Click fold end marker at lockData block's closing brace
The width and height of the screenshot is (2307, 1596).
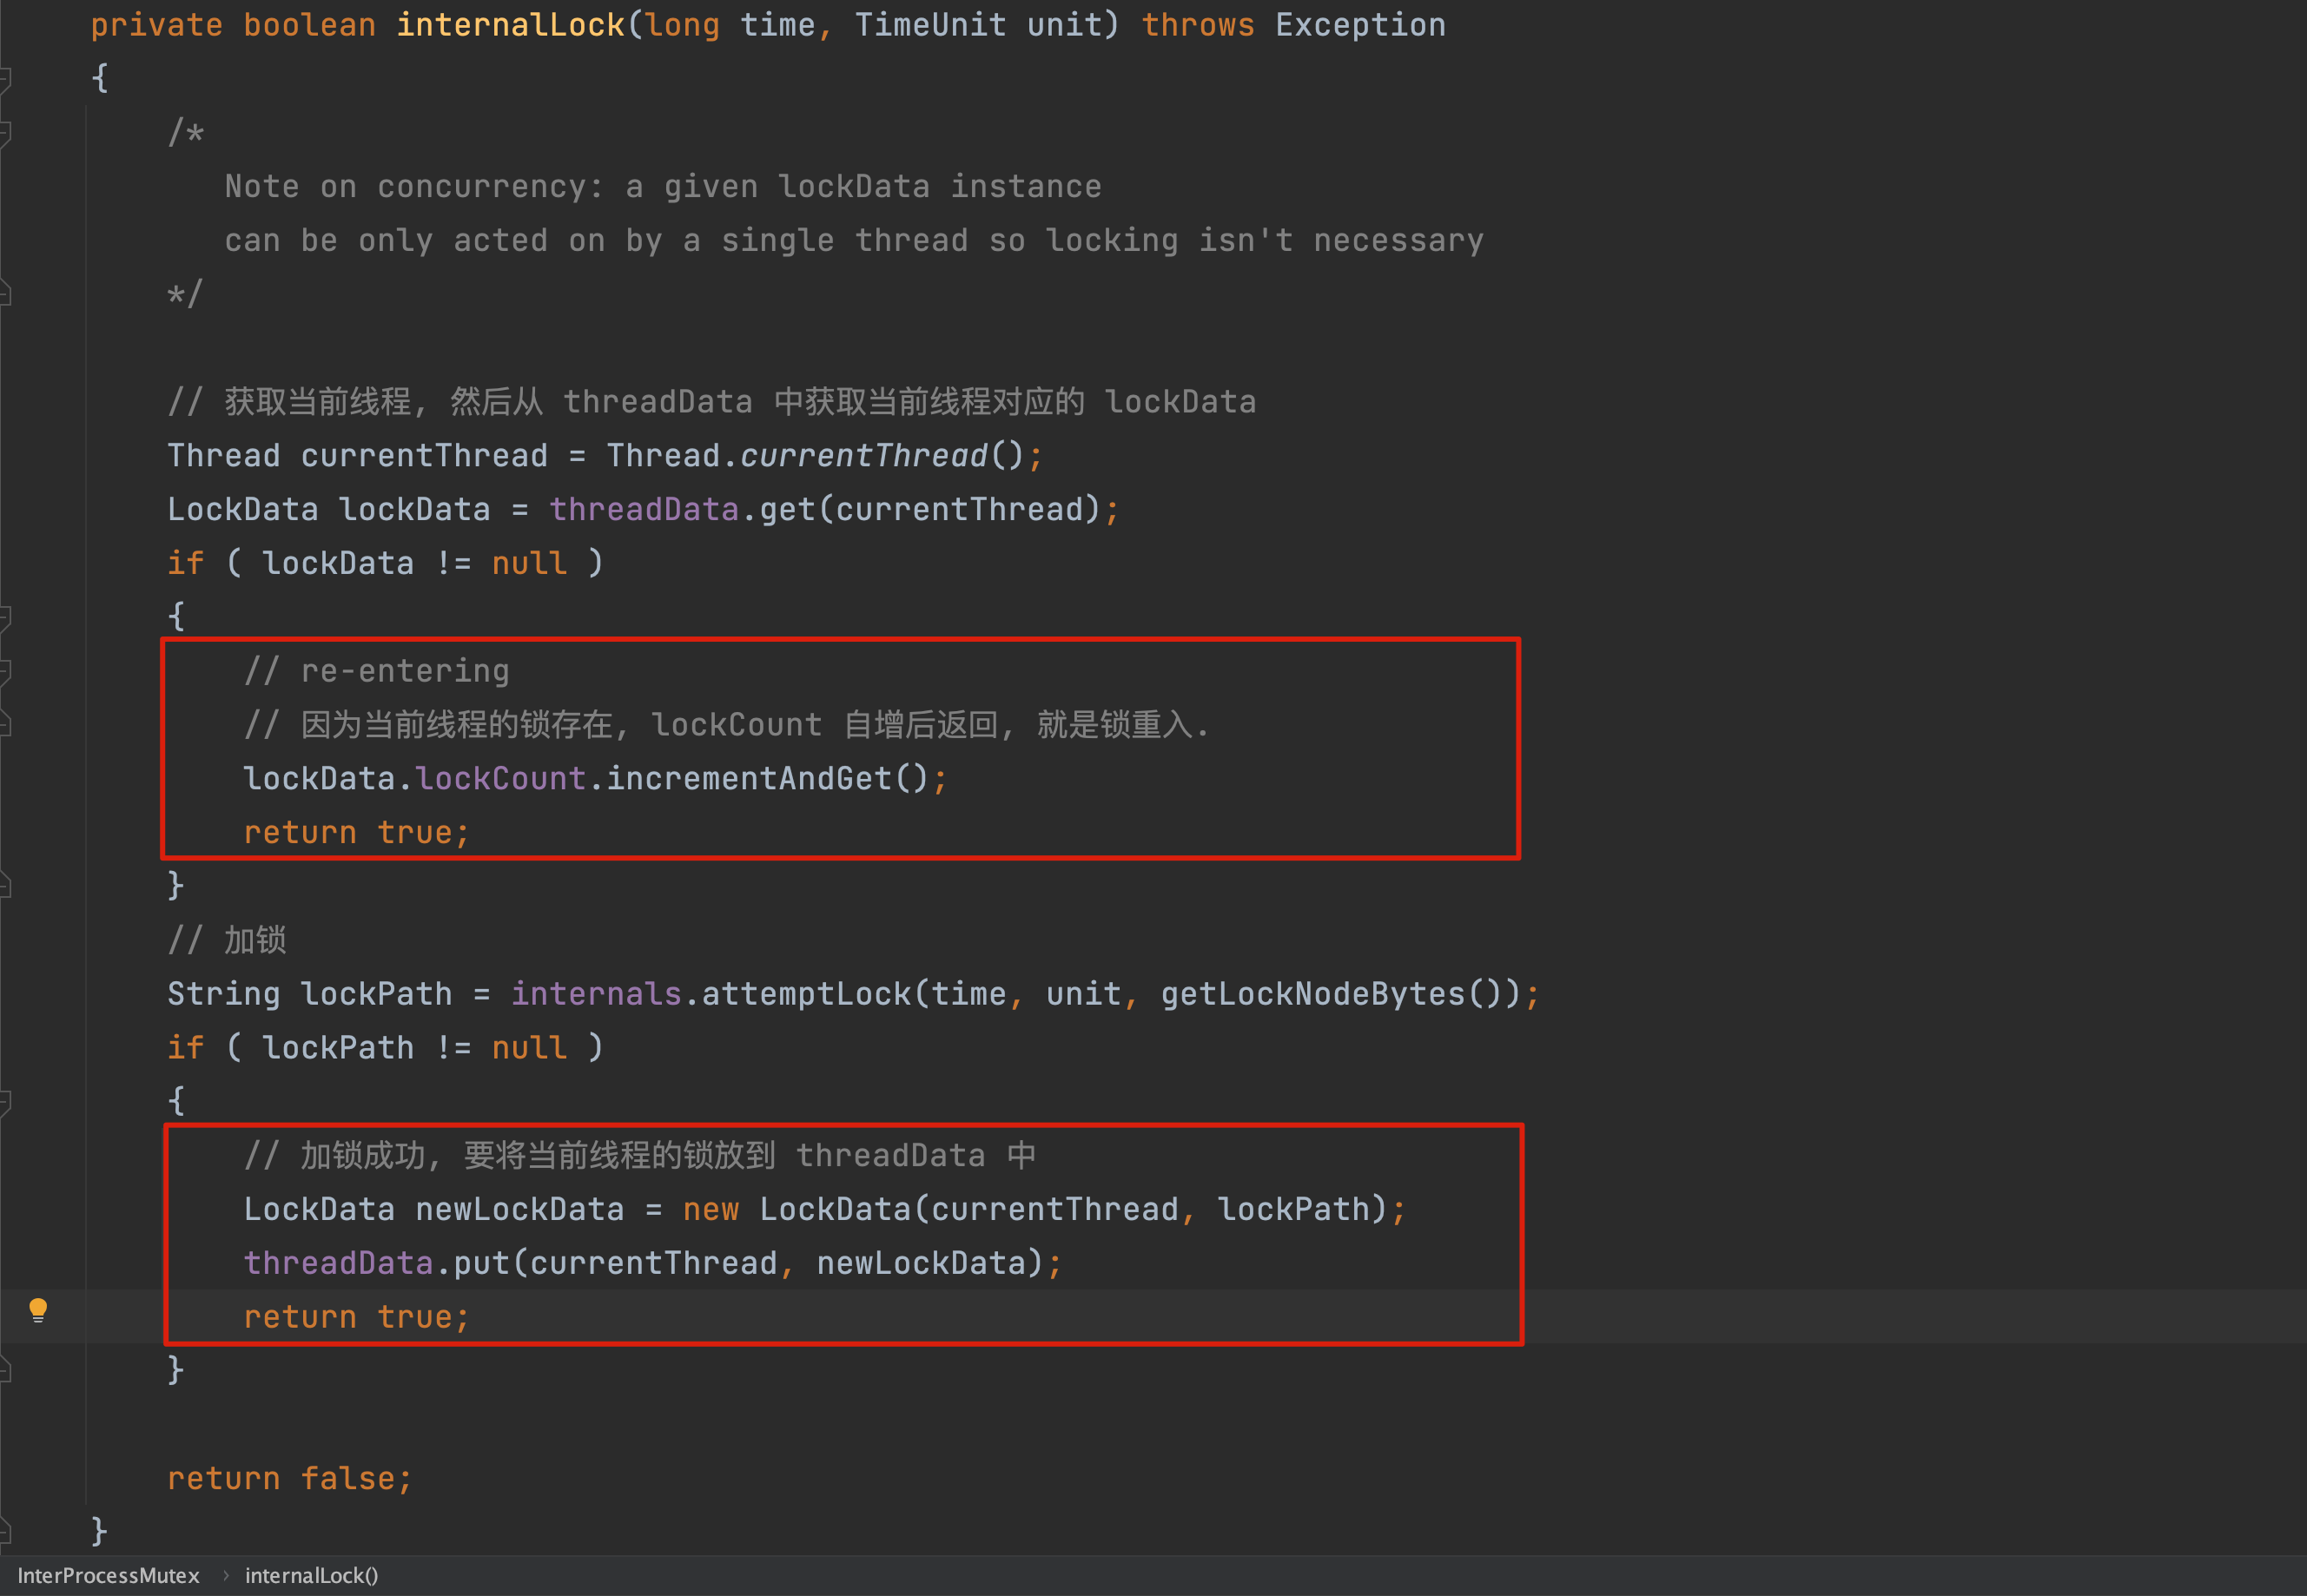4,885
